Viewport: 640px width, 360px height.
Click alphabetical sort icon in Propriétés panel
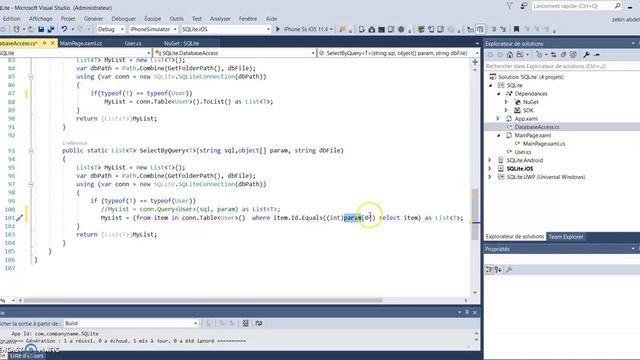pos(498,269)
